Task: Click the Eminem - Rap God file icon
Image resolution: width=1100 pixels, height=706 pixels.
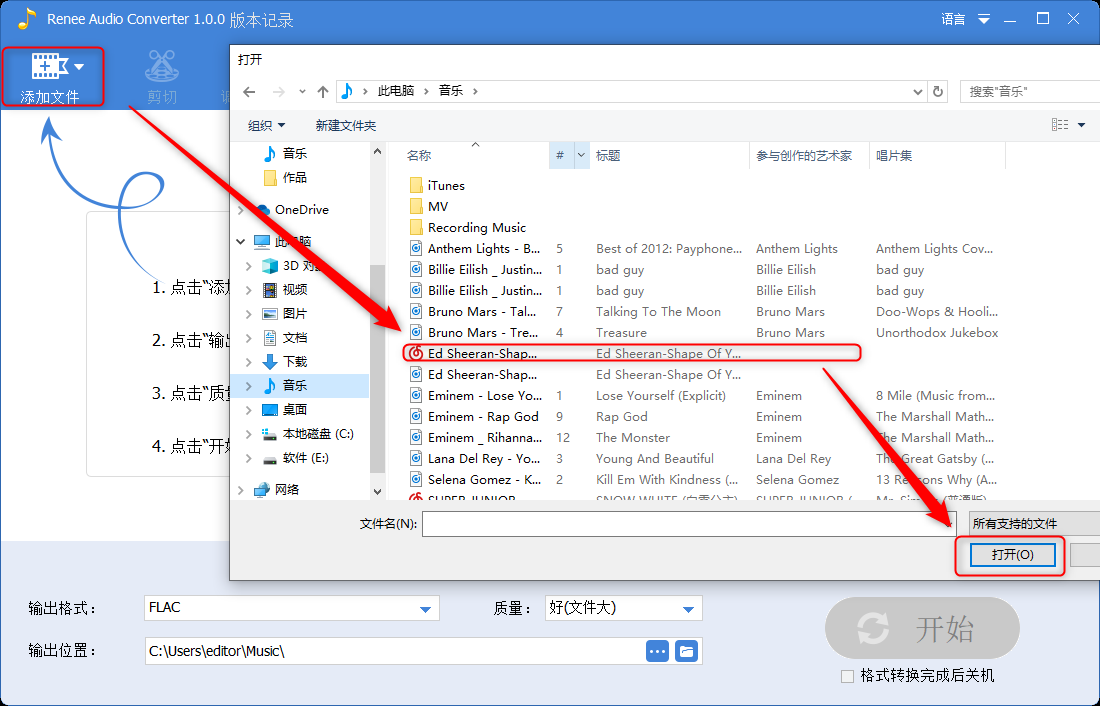Action: pos(416,417)
